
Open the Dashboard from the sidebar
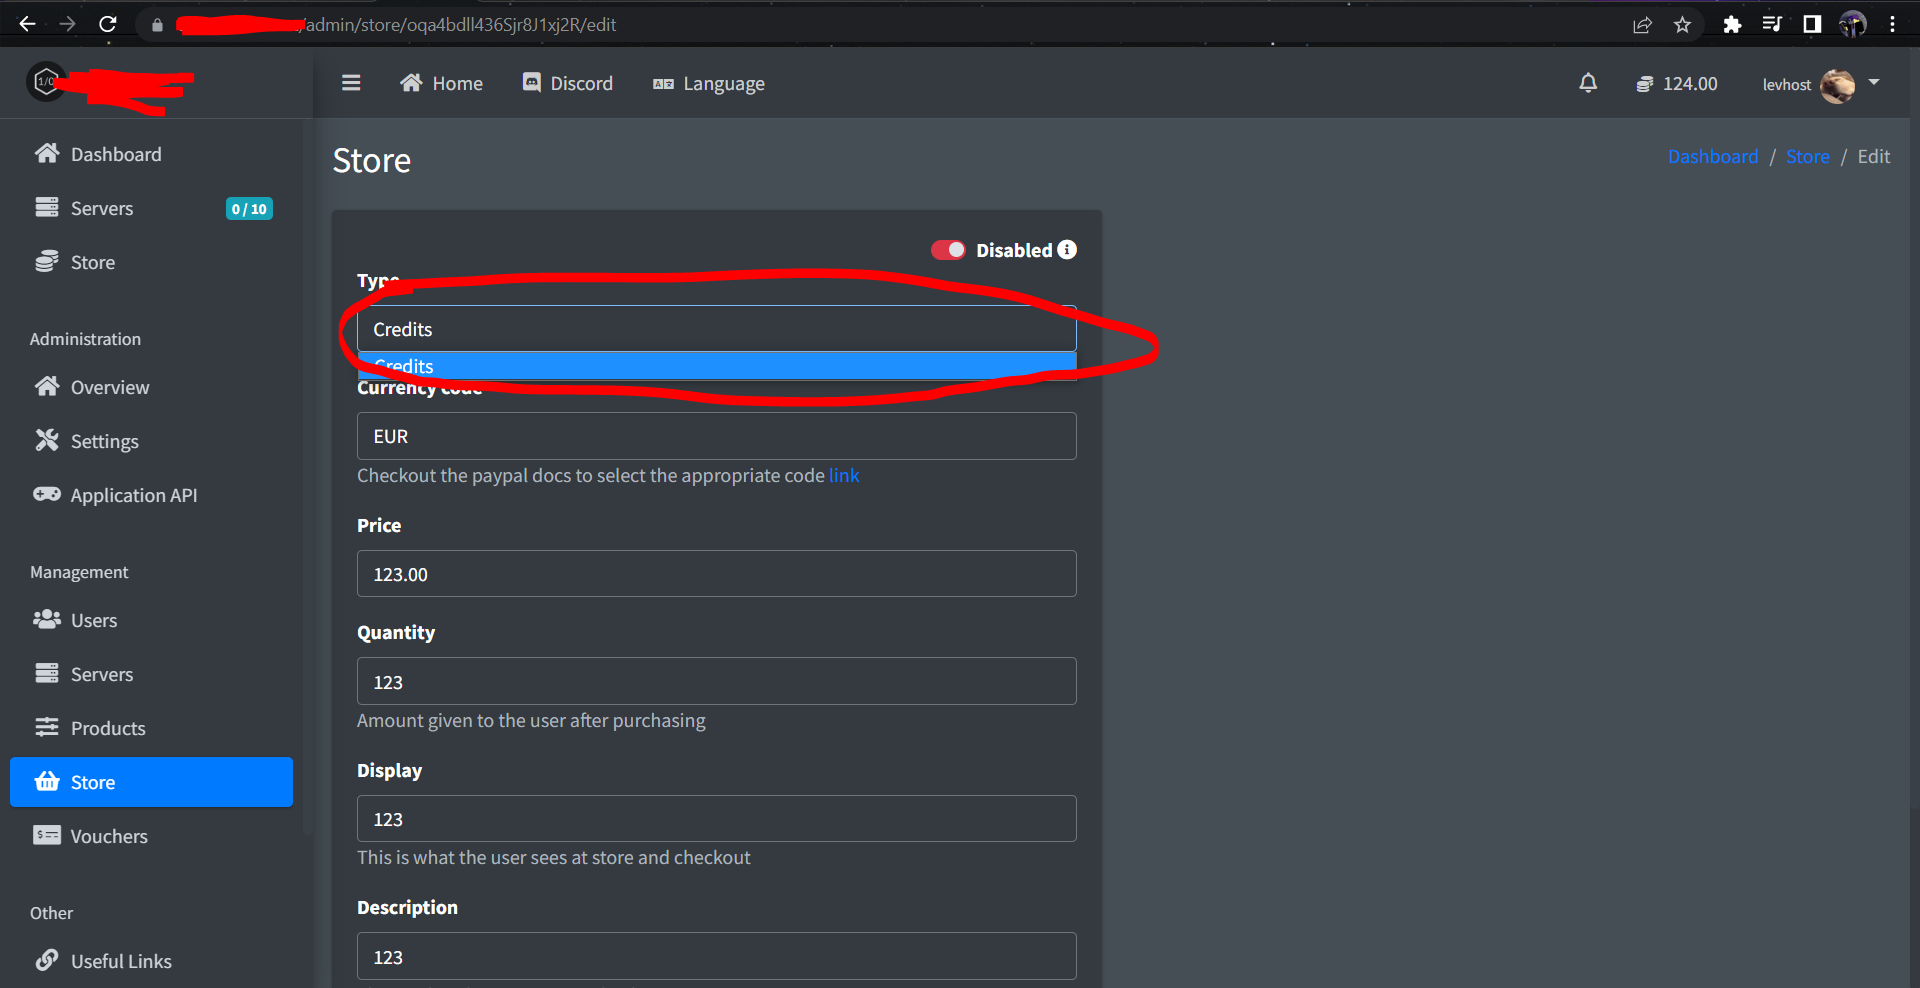(x=116, y=153)
